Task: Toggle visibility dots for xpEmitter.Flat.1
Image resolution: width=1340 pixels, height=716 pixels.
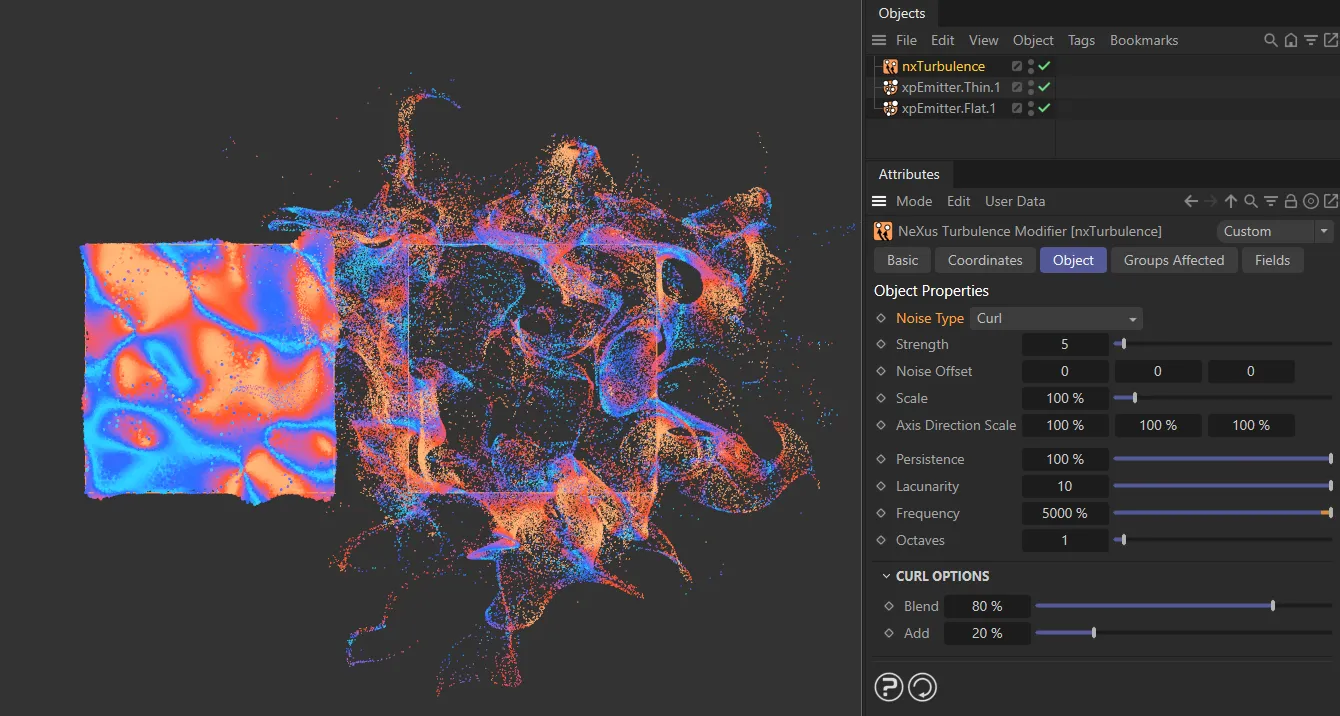Action: (1030, 108)
